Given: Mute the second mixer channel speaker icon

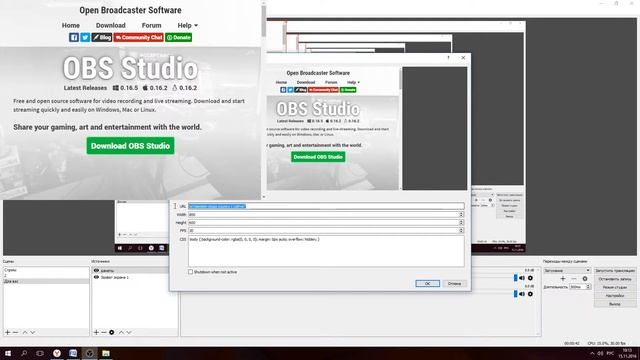Looking at the screenshot, I should pyautogui.click(x=522, y=294).
